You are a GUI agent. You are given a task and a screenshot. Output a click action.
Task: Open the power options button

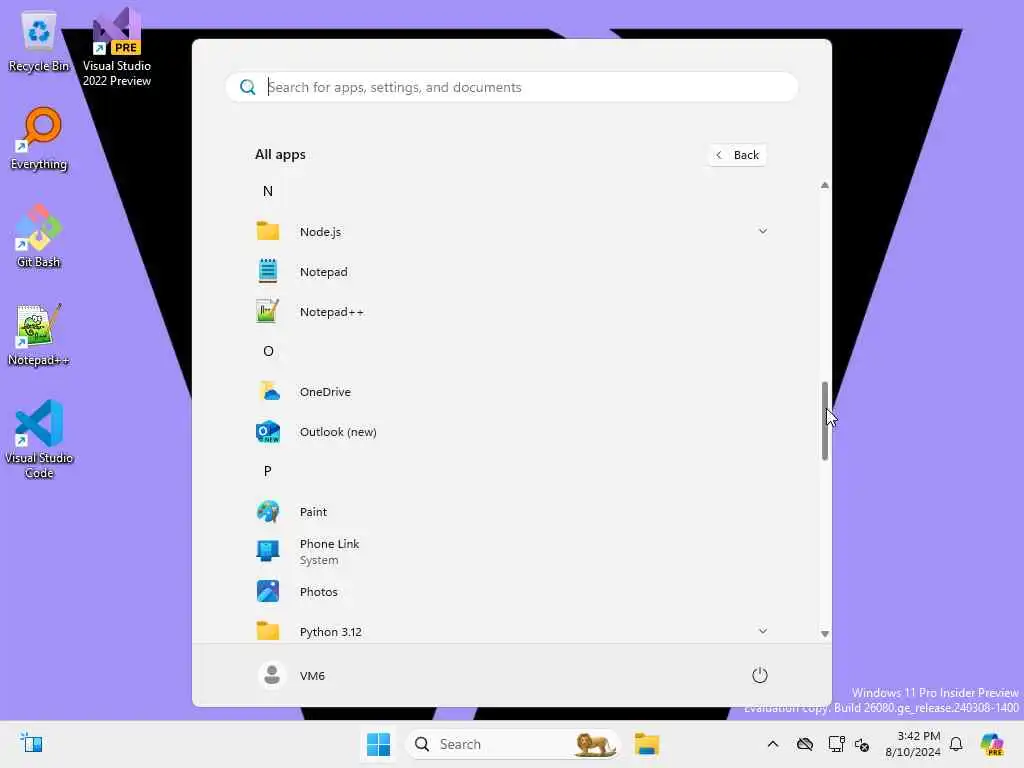(x=760, y=675)
